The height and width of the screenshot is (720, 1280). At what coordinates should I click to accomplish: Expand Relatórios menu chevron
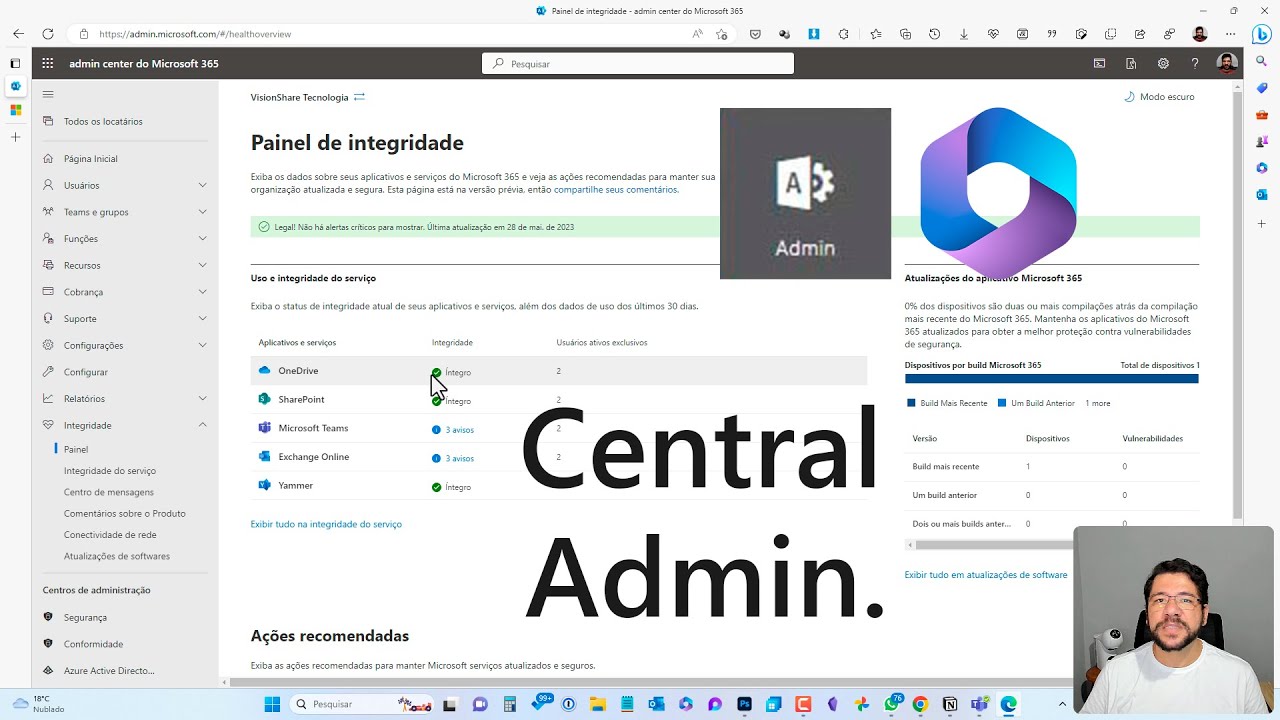(203, 399)
